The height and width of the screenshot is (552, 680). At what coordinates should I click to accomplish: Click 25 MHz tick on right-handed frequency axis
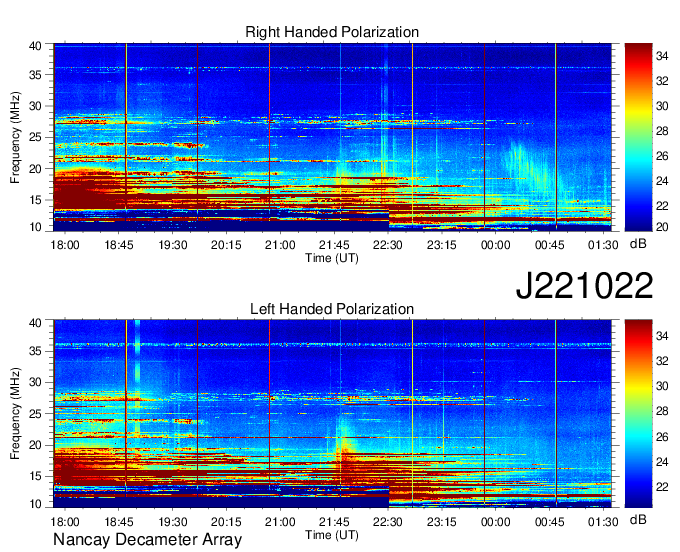(35, 138)
